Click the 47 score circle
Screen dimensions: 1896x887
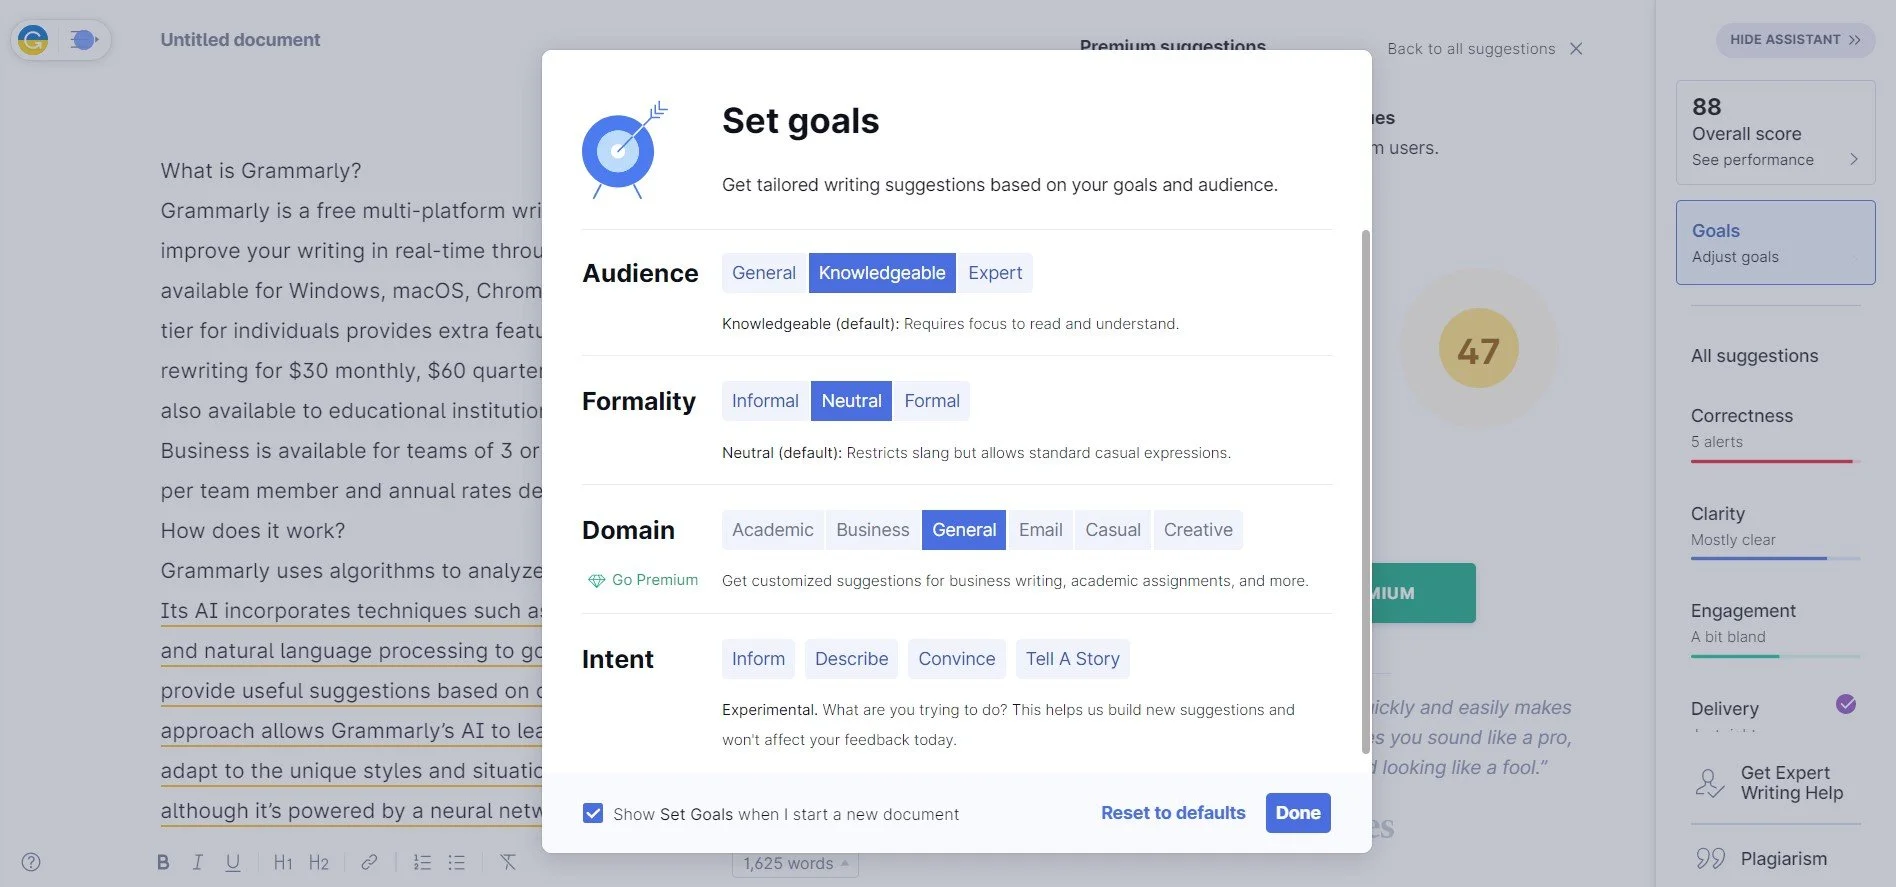(1478, 349)
